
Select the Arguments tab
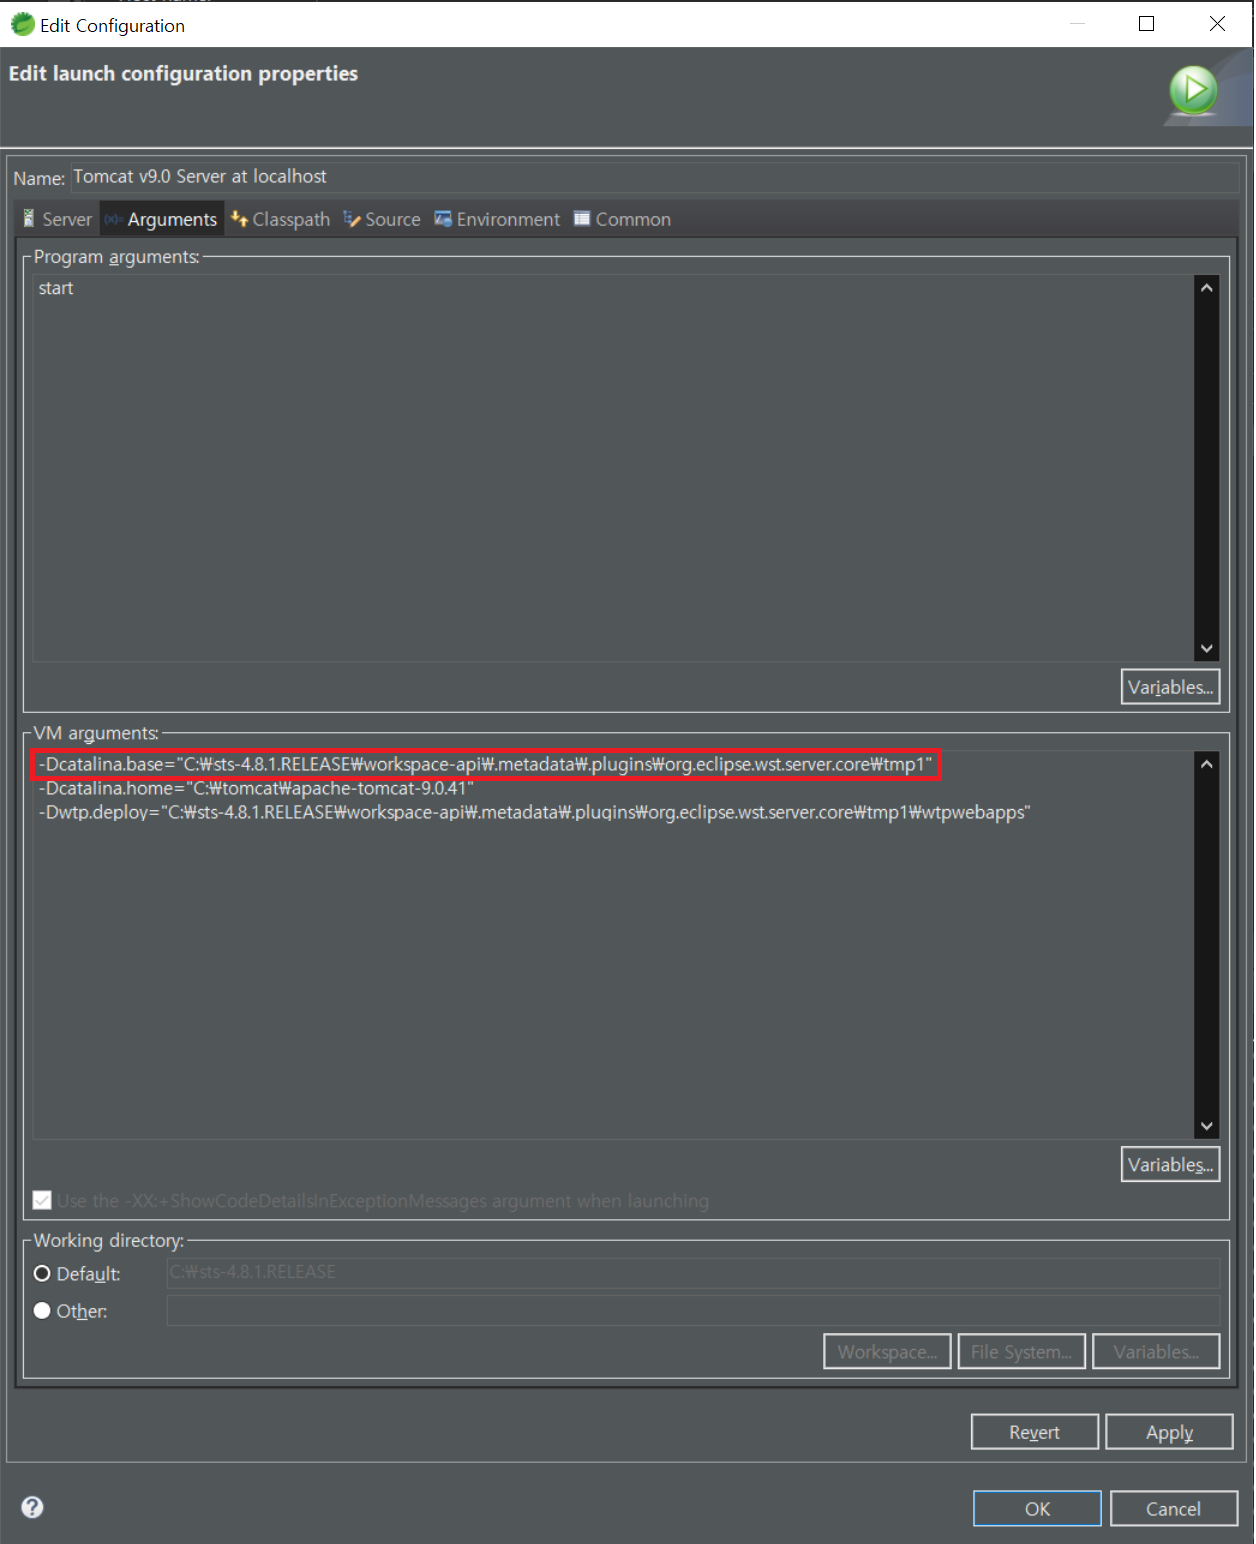(161, 219)
